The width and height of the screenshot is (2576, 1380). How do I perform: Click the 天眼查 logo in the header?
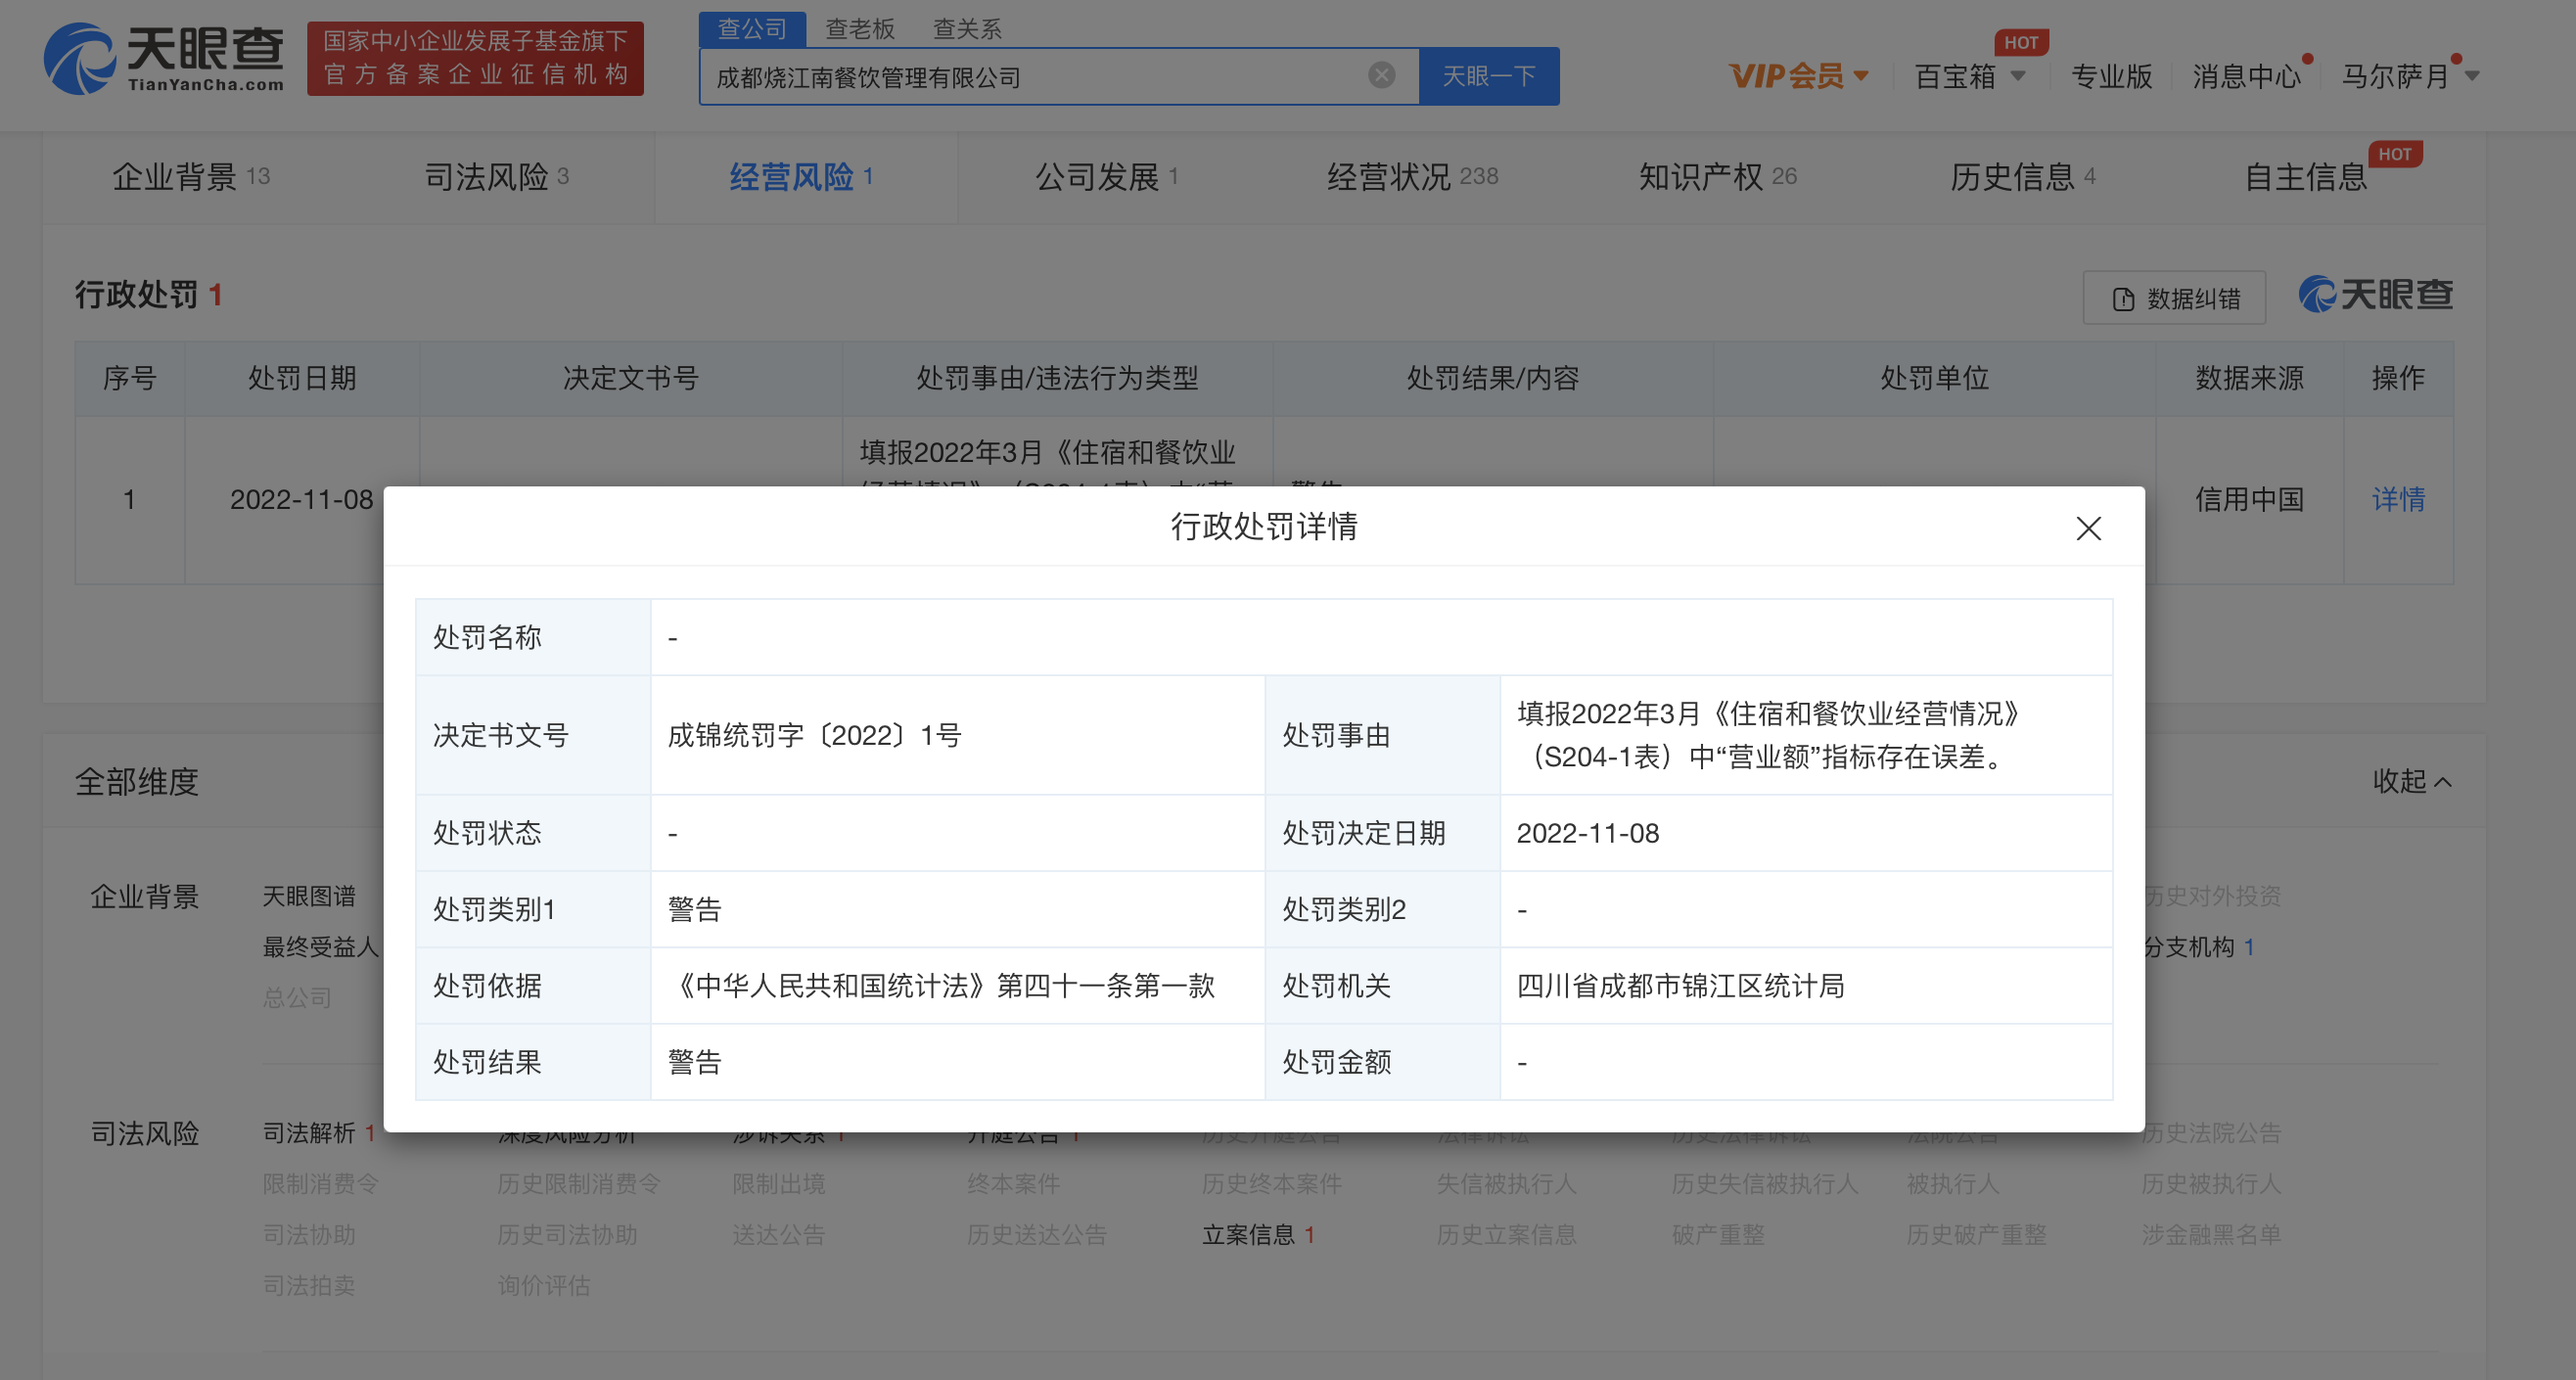(164, 60)
